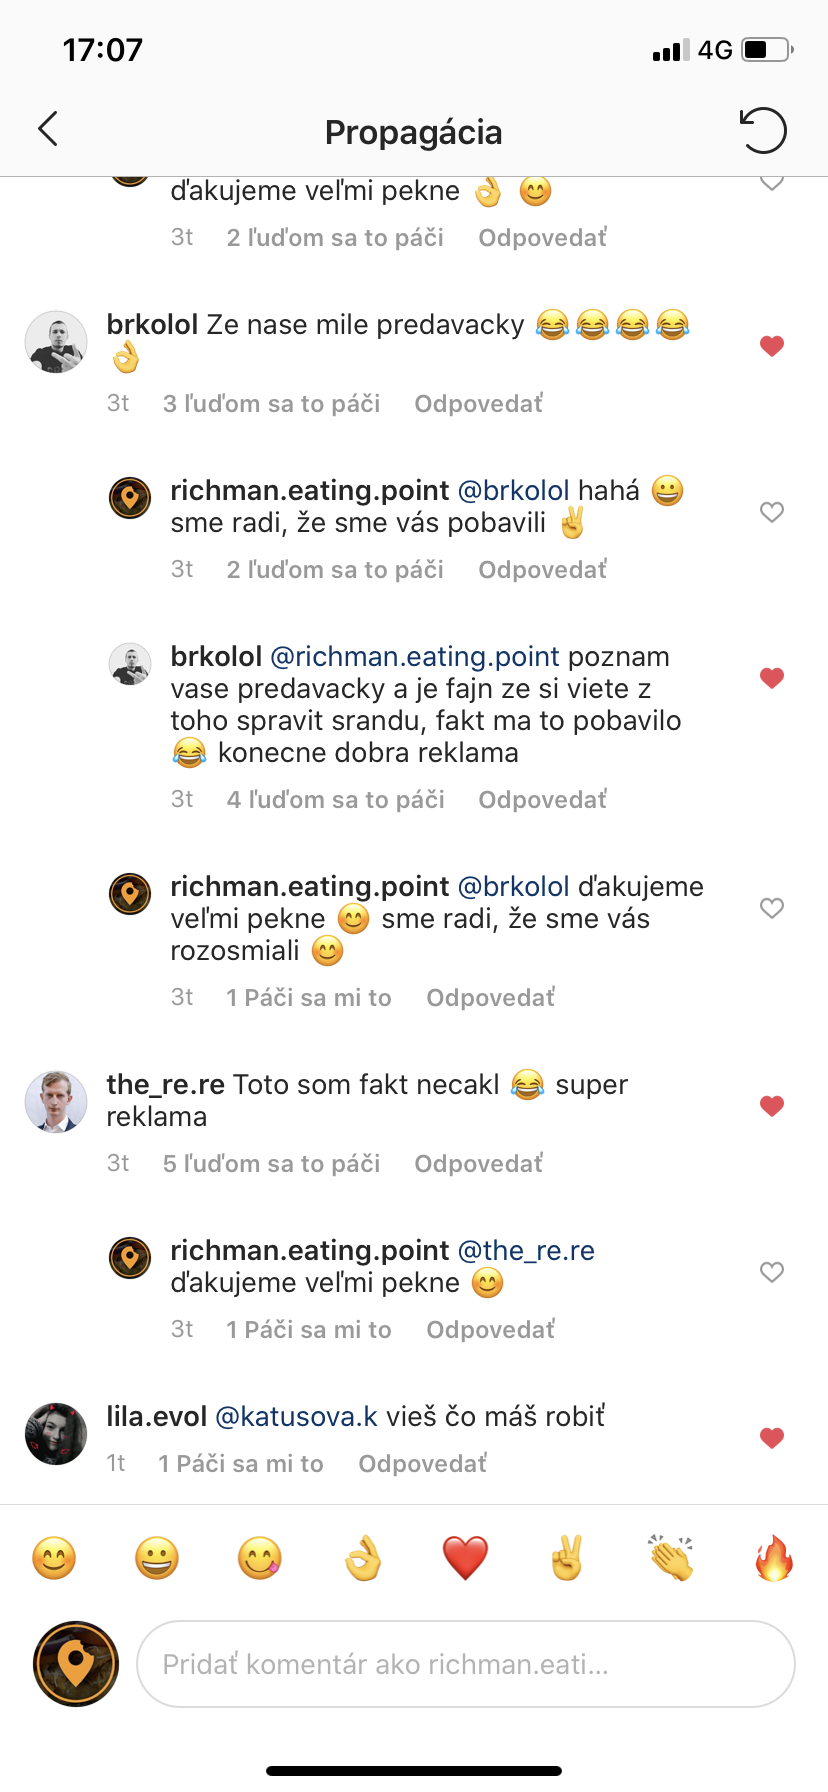The image size is (828, 1792).
Task: Open brkolol profile picture at top comment
Action: pos(56,342)
